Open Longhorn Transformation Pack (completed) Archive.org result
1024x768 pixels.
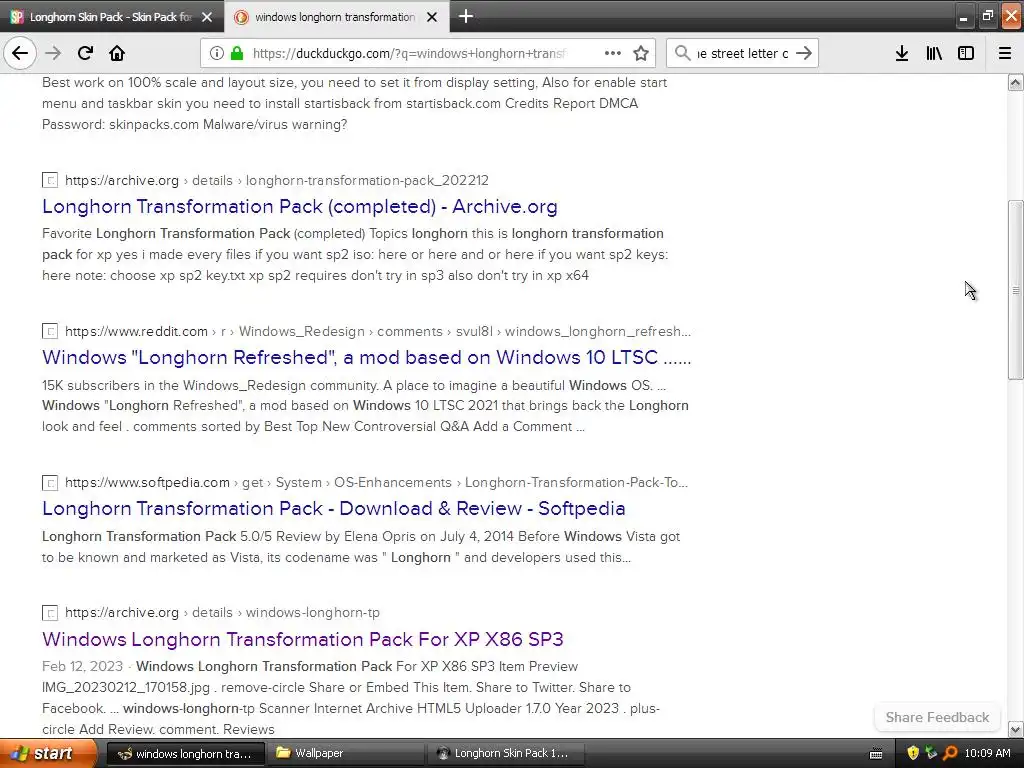(x=300, y=206)
